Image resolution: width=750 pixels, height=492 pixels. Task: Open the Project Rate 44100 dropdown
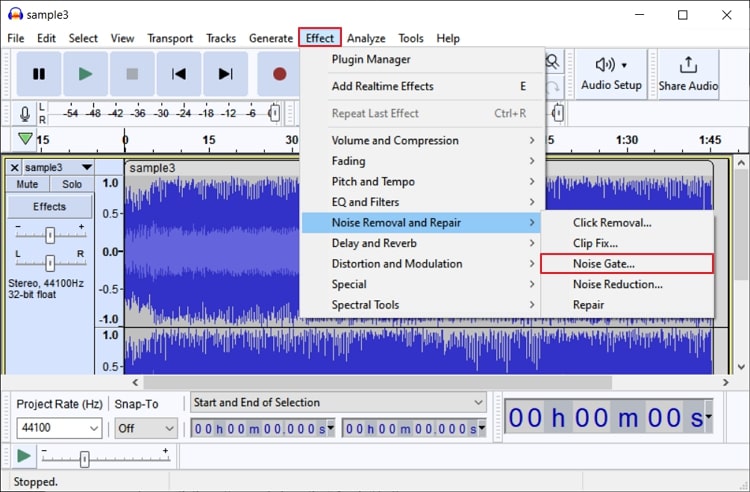(x=59, y=428)
